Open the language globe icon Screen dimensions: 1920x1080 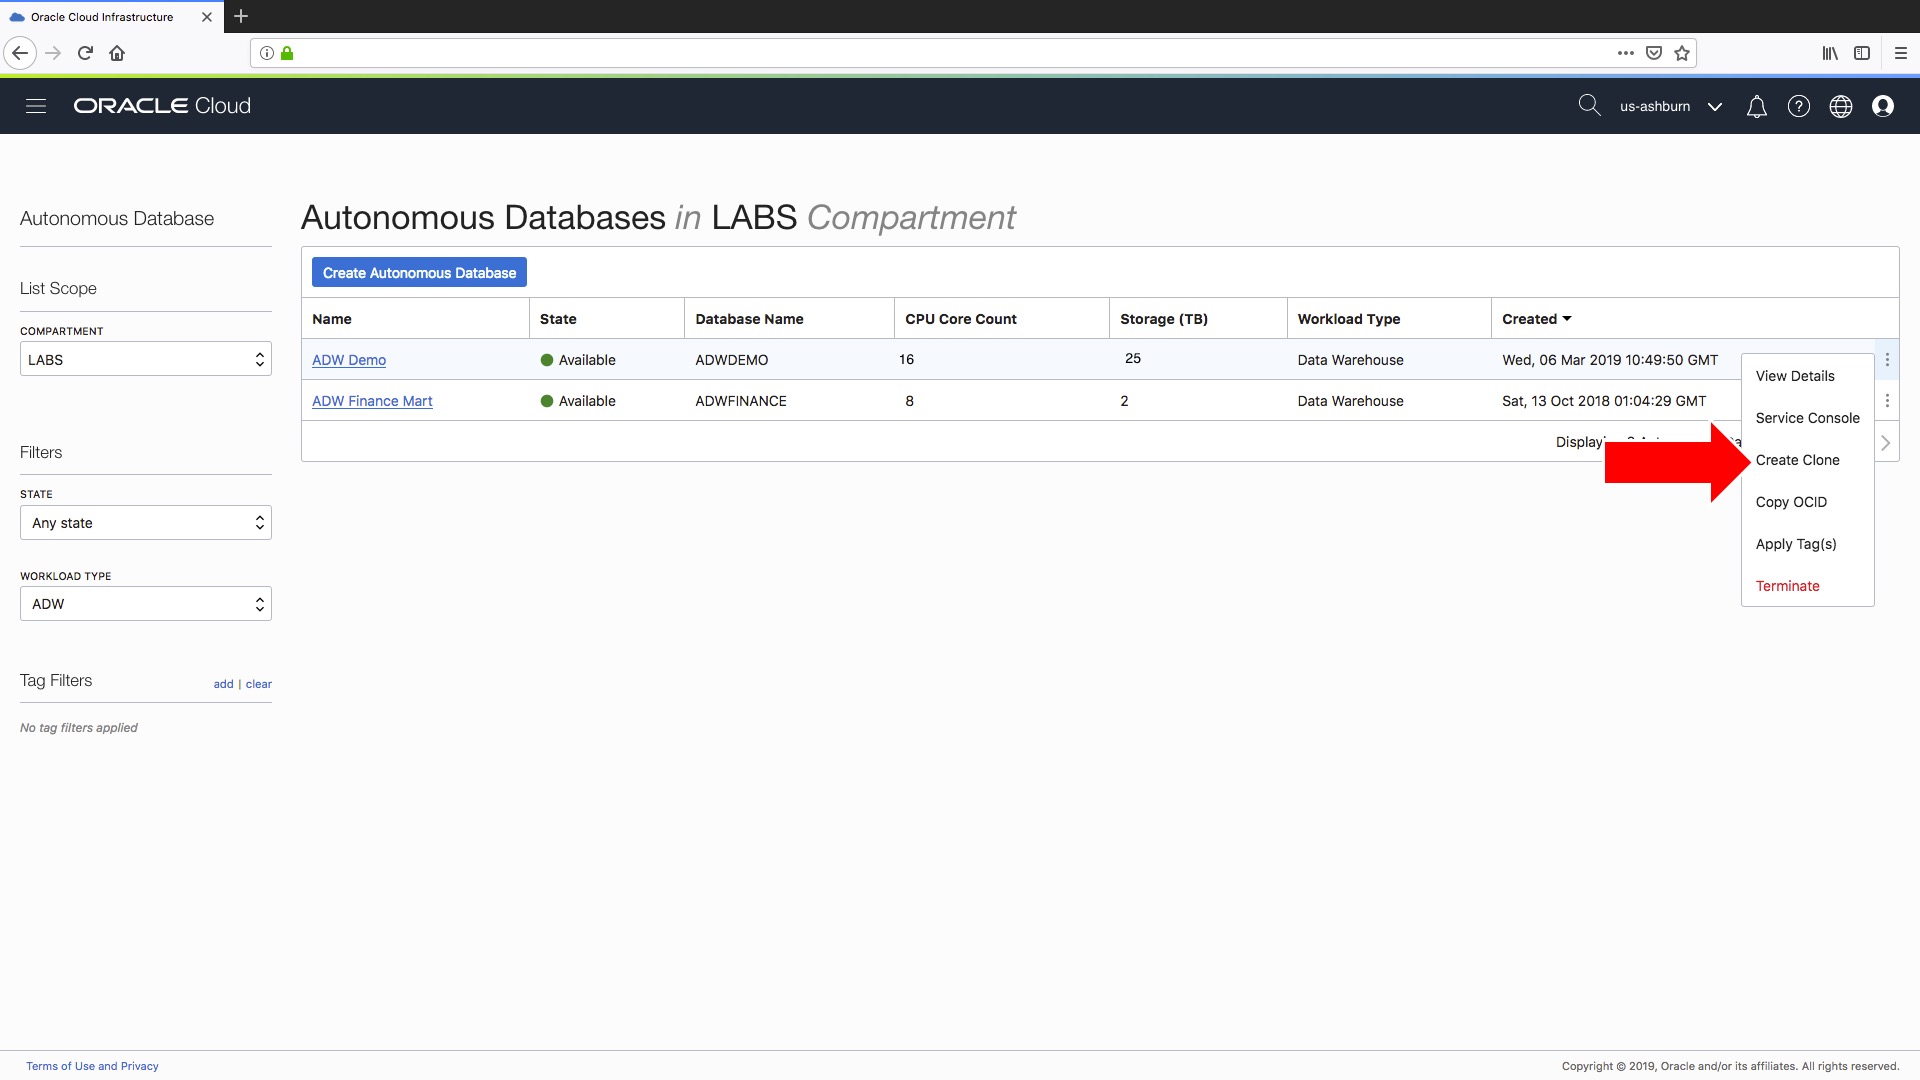1841,106
